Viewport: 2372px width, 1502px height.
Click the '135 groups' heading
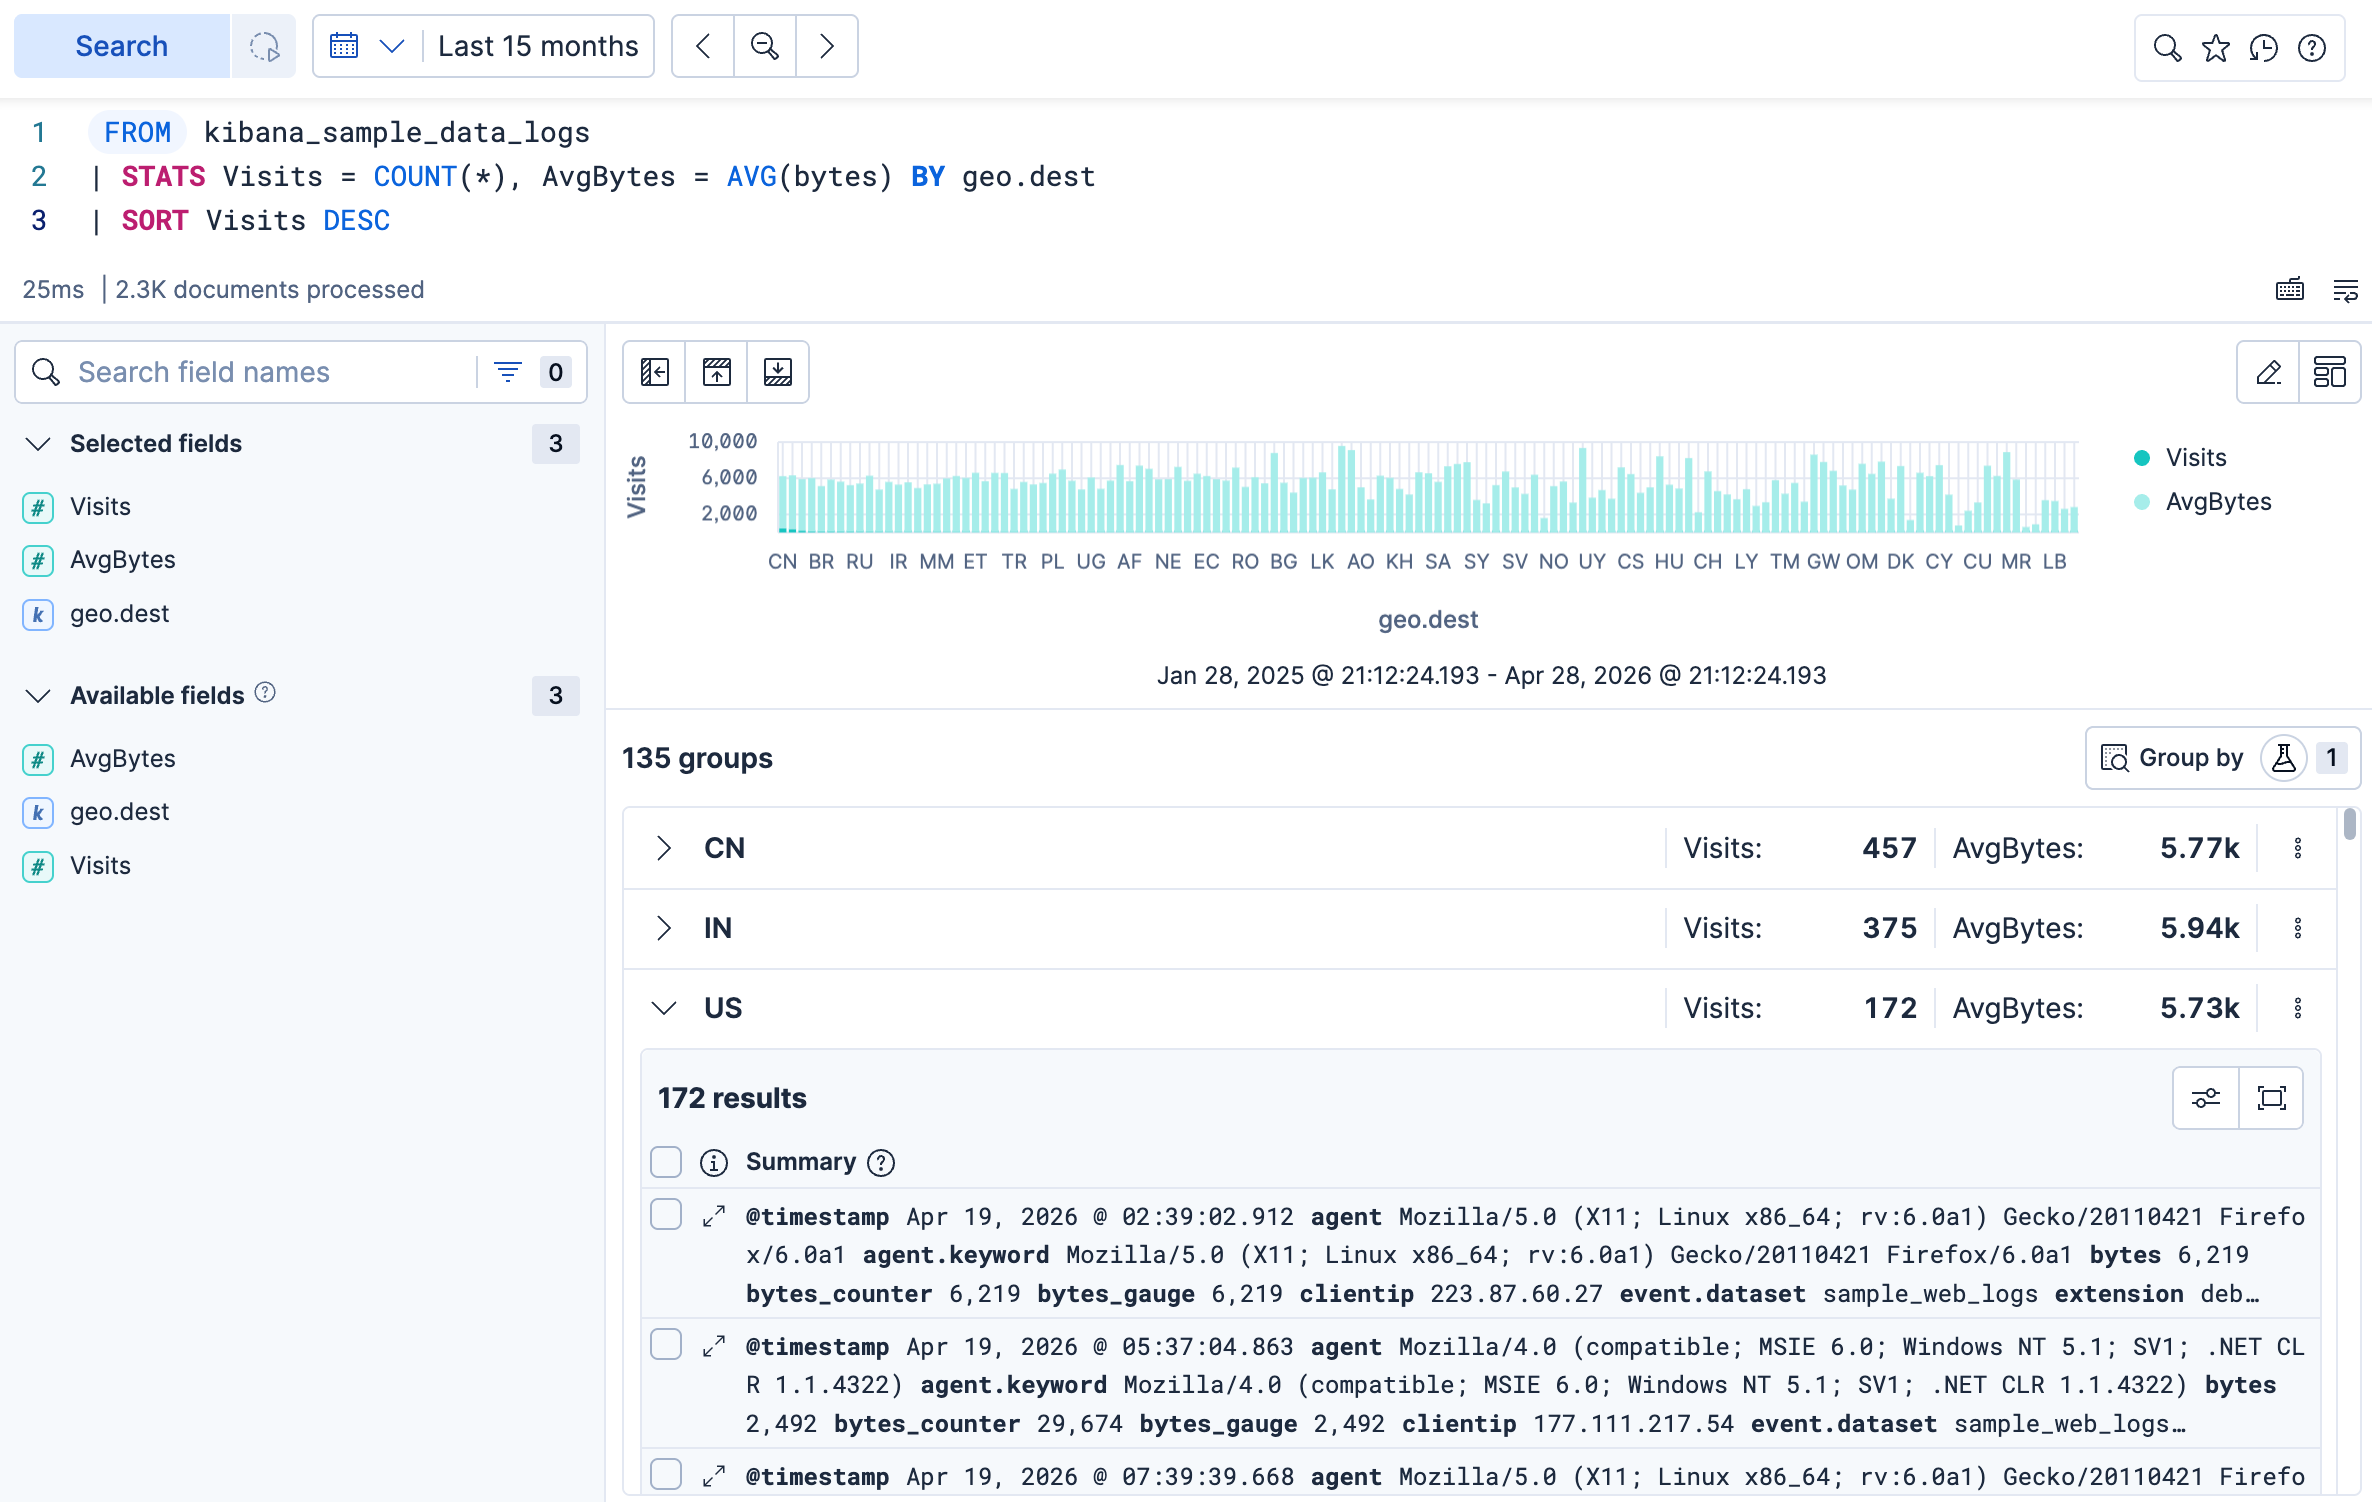(x=697, y=759)
